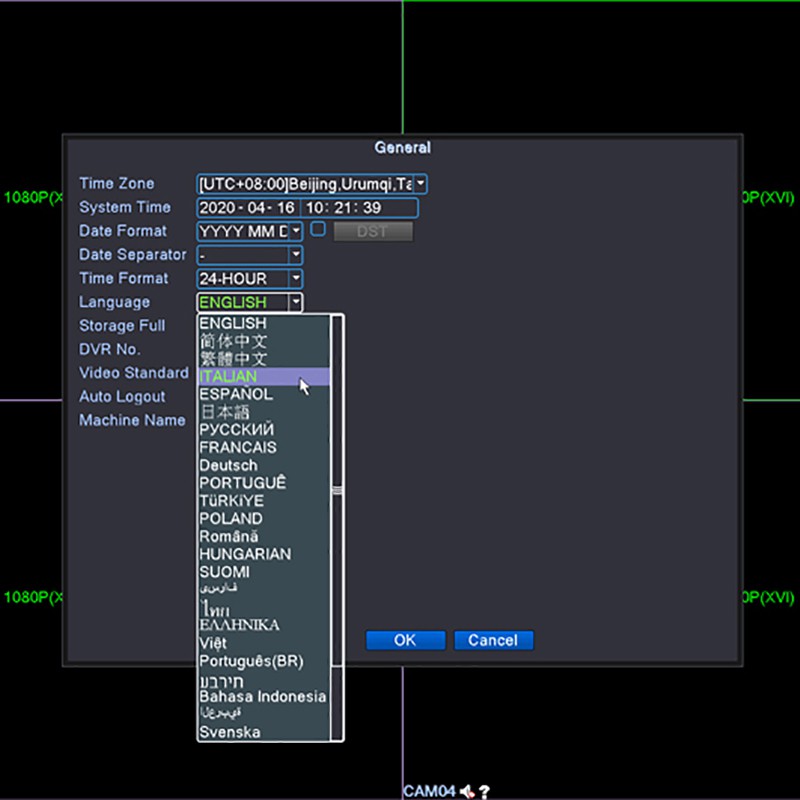Enable the checkbox next to DST
The image size is (800, 800).
click(x=318, y=229)
